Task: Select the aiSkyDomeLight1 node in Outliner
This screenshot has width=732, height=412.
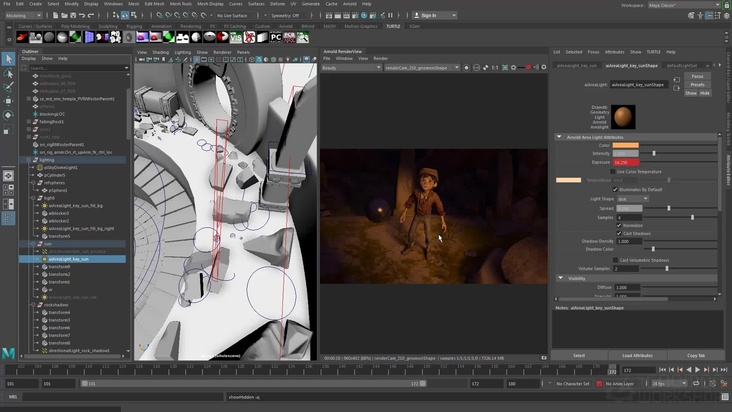Action: click(63, 168)
